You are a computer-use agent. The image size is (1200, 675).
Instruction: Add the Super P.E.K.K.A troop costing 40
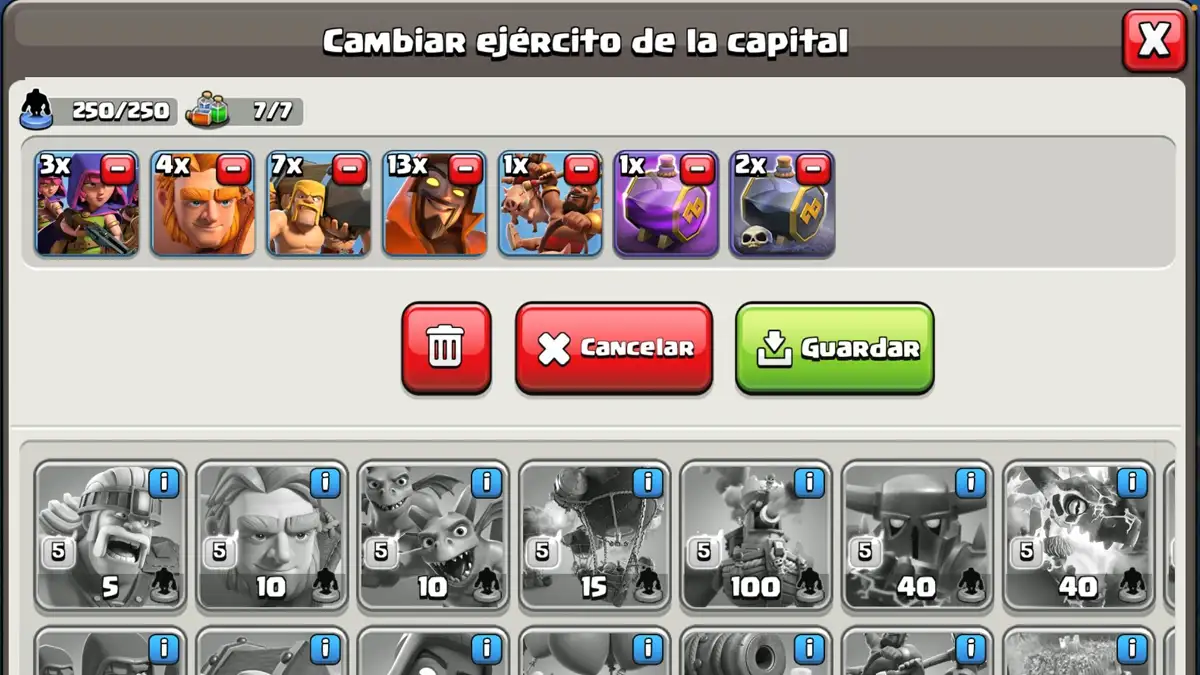coord(917,536)
